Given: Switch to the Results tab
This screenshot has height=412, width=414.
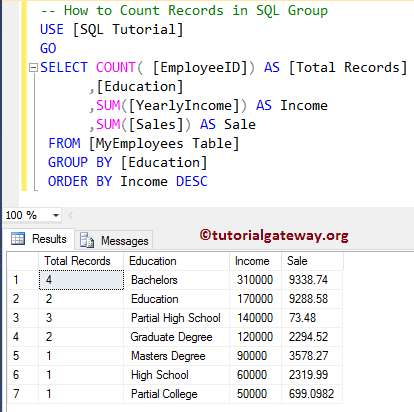Looking at the screenshot, I should pos(40,239).
